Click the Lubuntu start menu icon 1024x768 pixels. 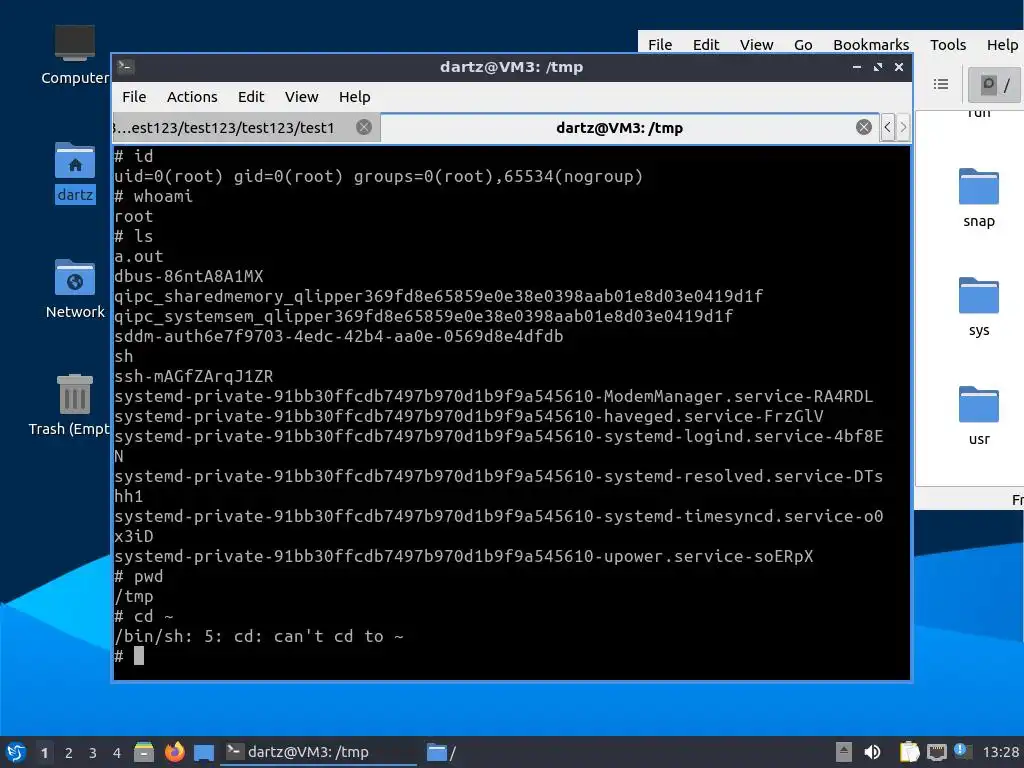coord(15,752)
